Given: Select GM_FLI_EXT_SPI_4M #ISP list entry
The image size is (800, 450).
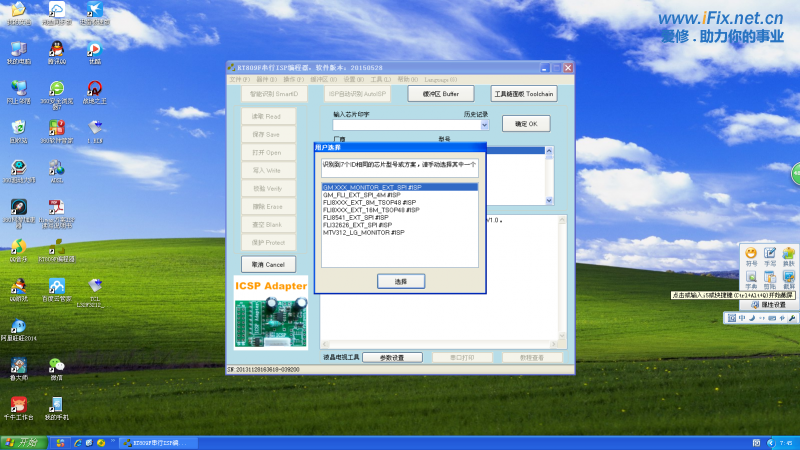Looking at the screenshot, I should point(400,195).
